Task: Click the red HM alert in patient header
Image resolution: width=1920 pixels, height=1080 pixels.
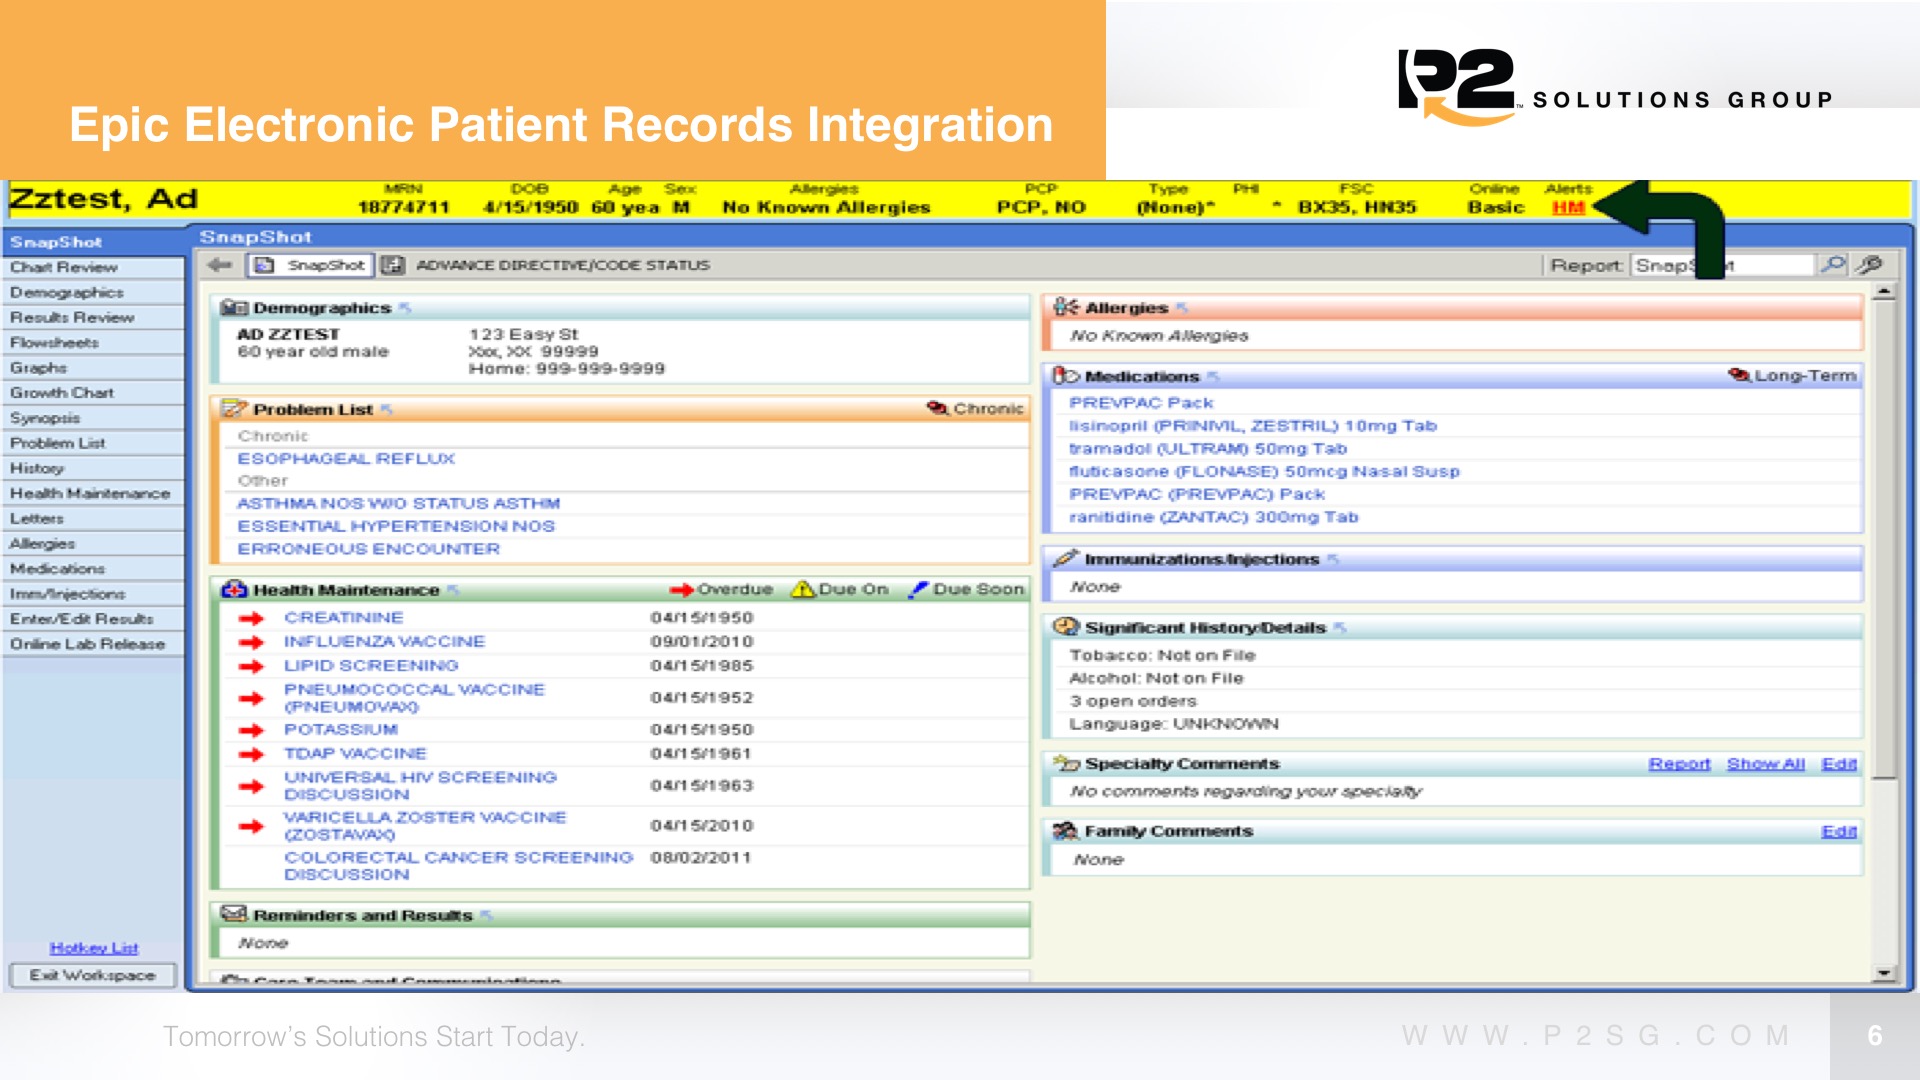Action: click(1568, 208)
